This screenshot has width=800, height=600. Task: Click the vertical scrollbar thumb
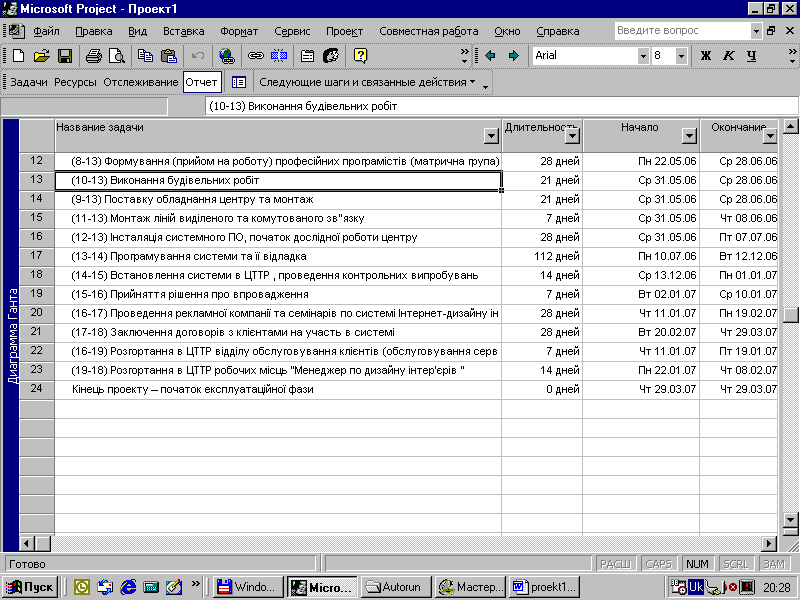790,315
